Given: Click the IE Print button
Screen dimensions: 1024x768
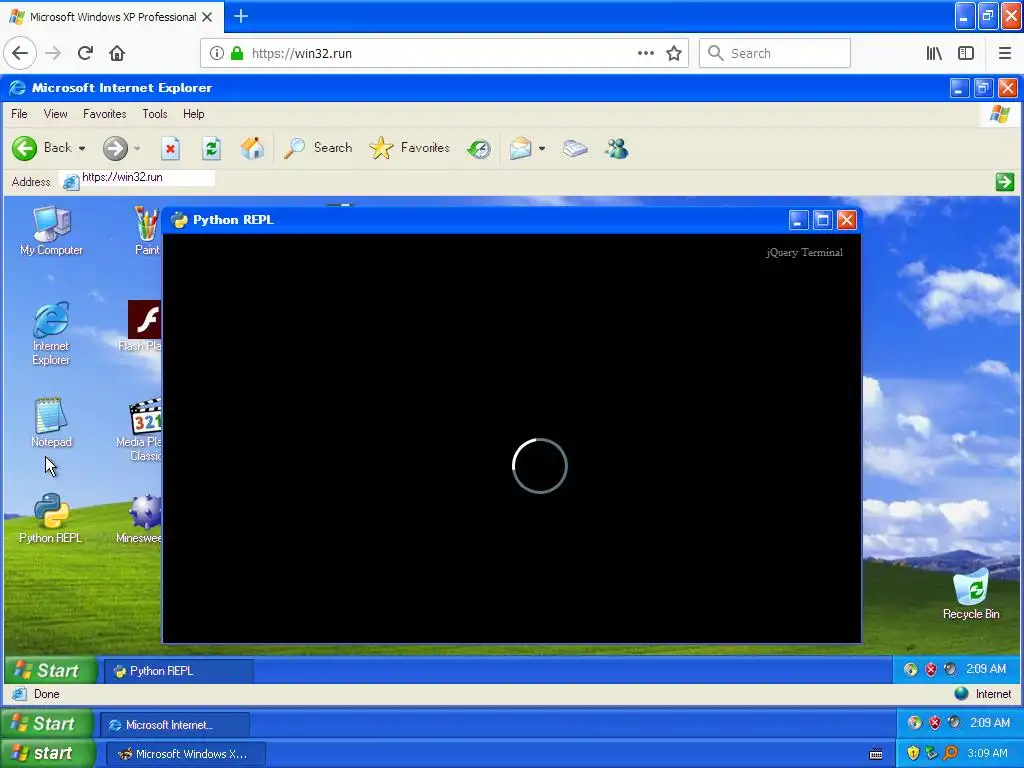Looking at the screenshot, I should (575, 148).
